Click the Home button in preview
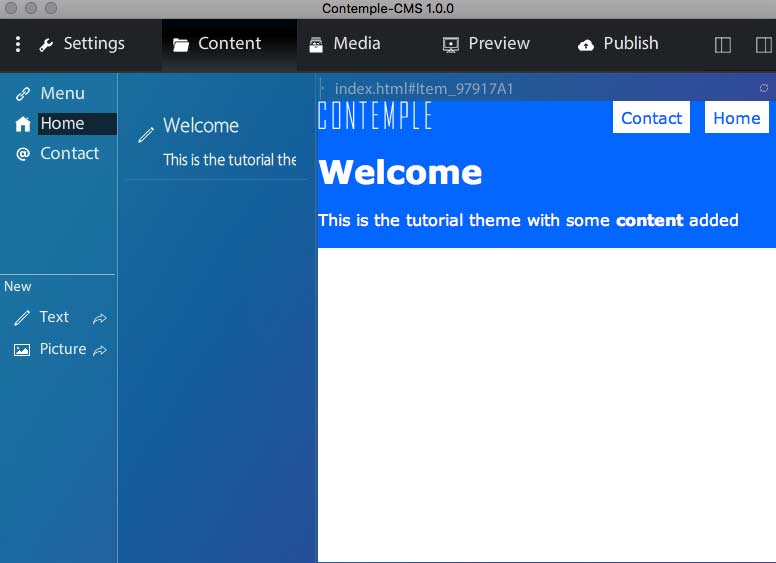 [736, 118]
